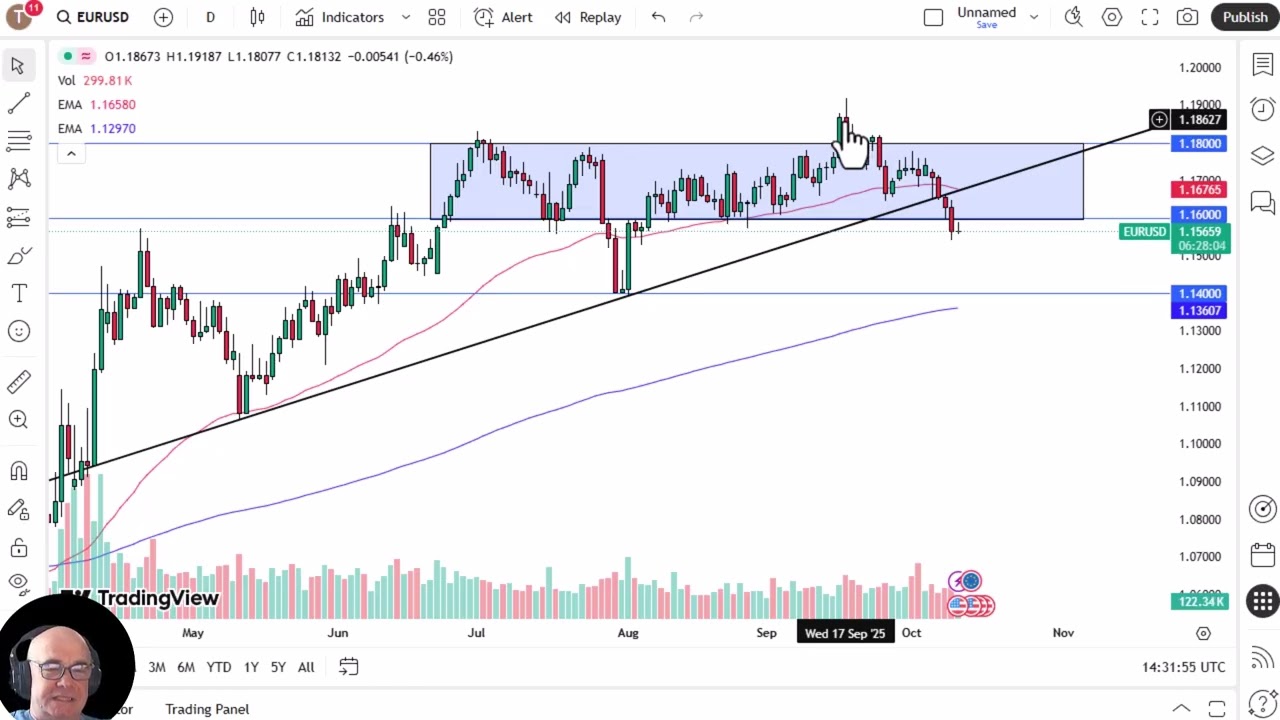Open the Unnamed layout dropdown arrow
1280x720 pixels.
[x=1034, y=17]
